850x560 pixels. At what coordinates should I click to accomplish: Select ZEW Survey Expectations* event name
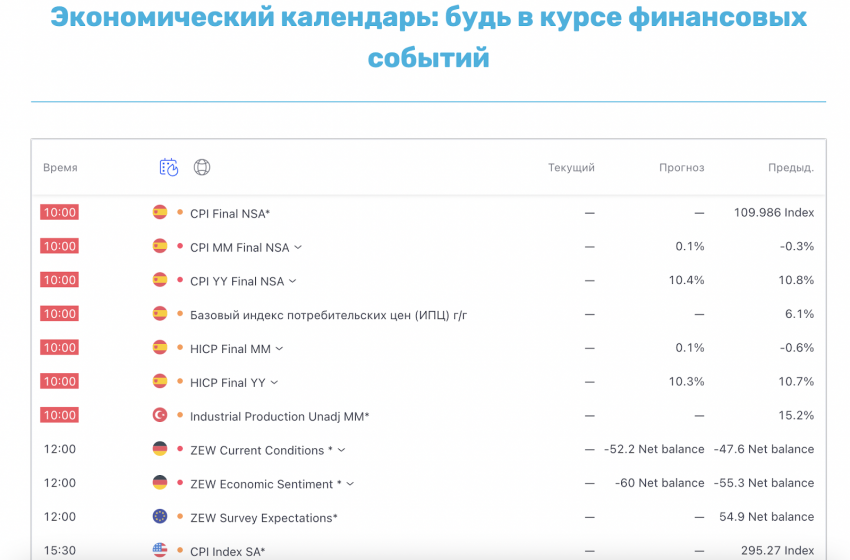click(x=264, y=518)
